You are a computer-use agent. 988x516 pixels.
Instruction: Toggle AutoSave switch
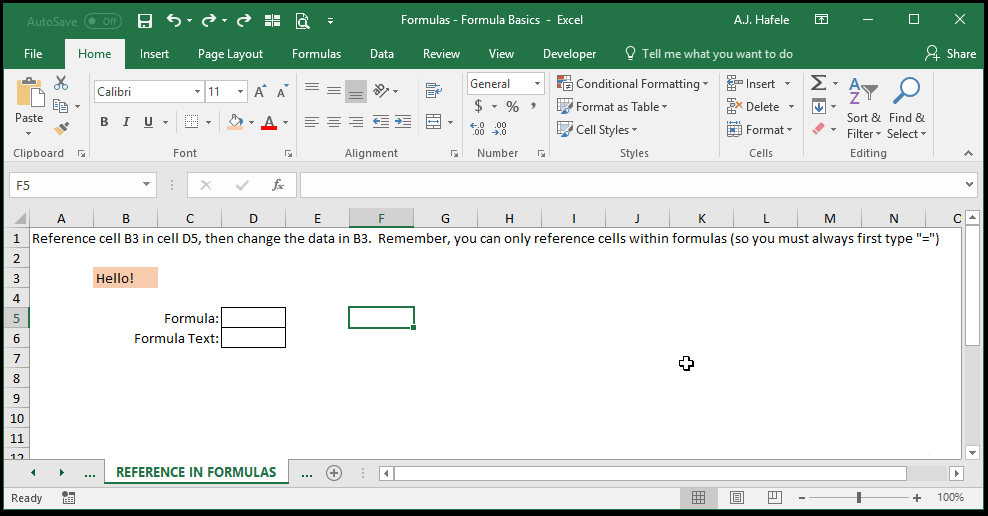point(103,21)
